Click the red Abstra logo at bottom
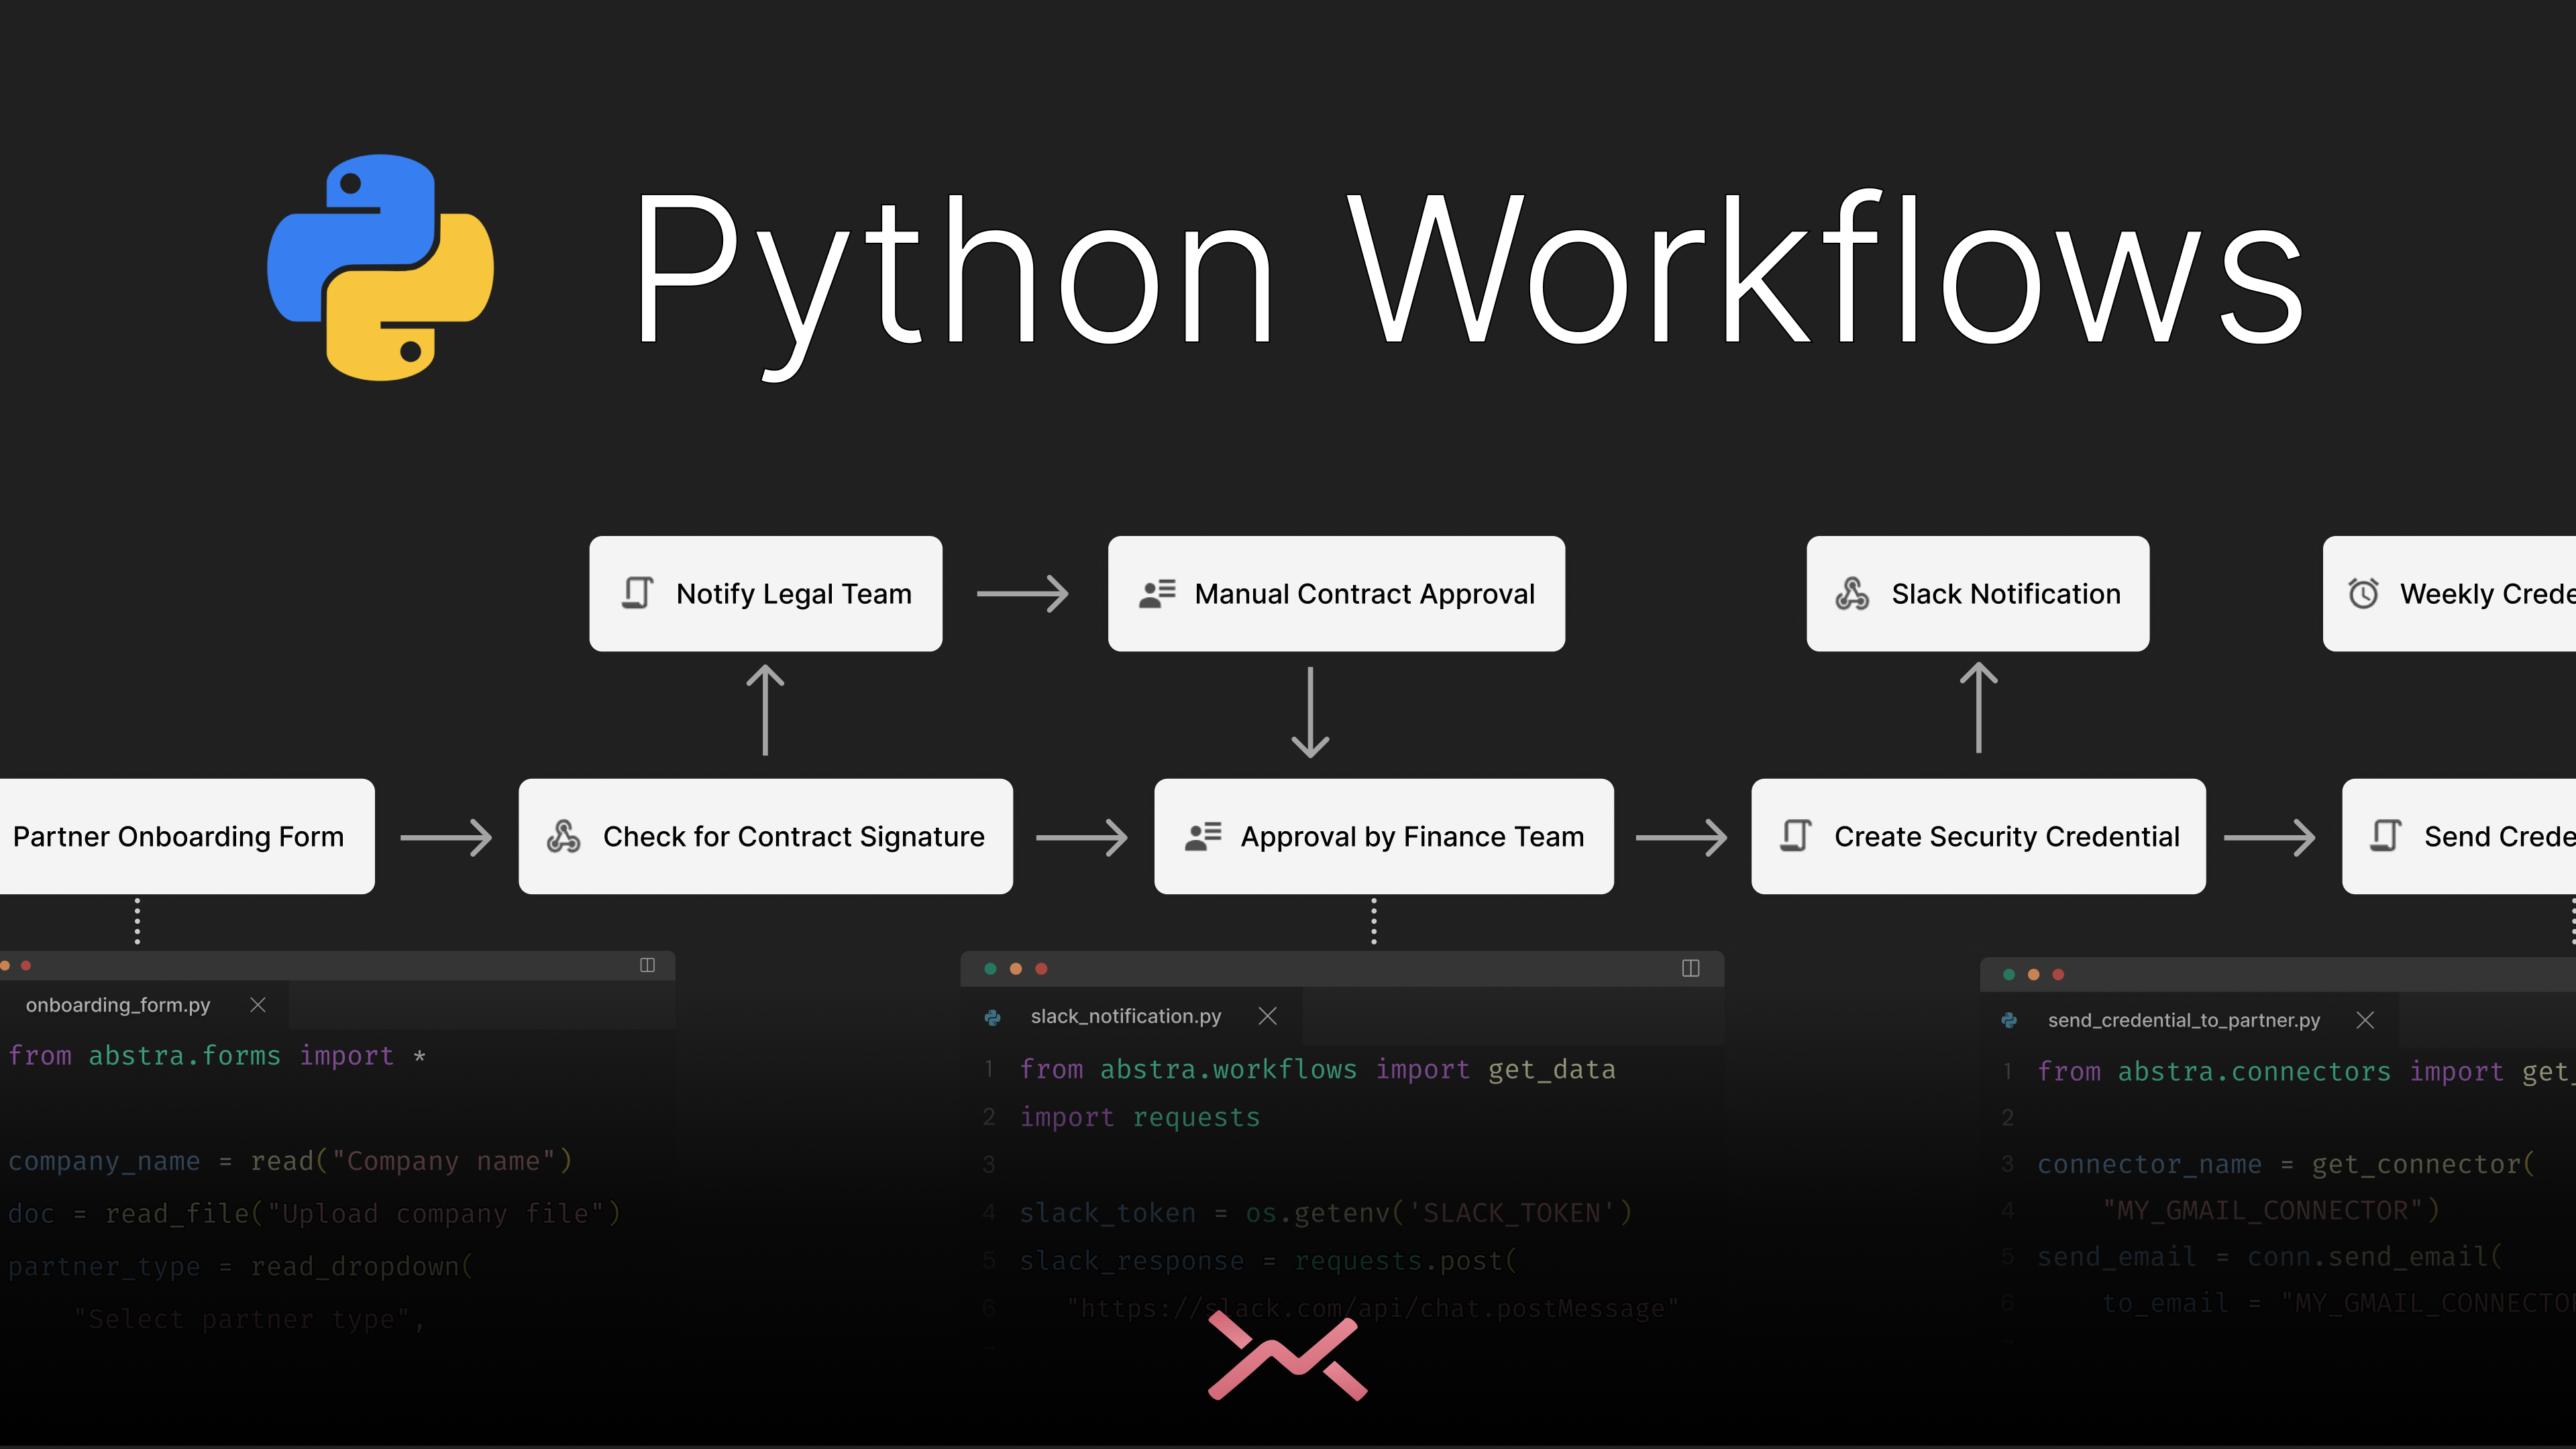This screenshot has height=1449, width=2576. click(1287, 1358)
